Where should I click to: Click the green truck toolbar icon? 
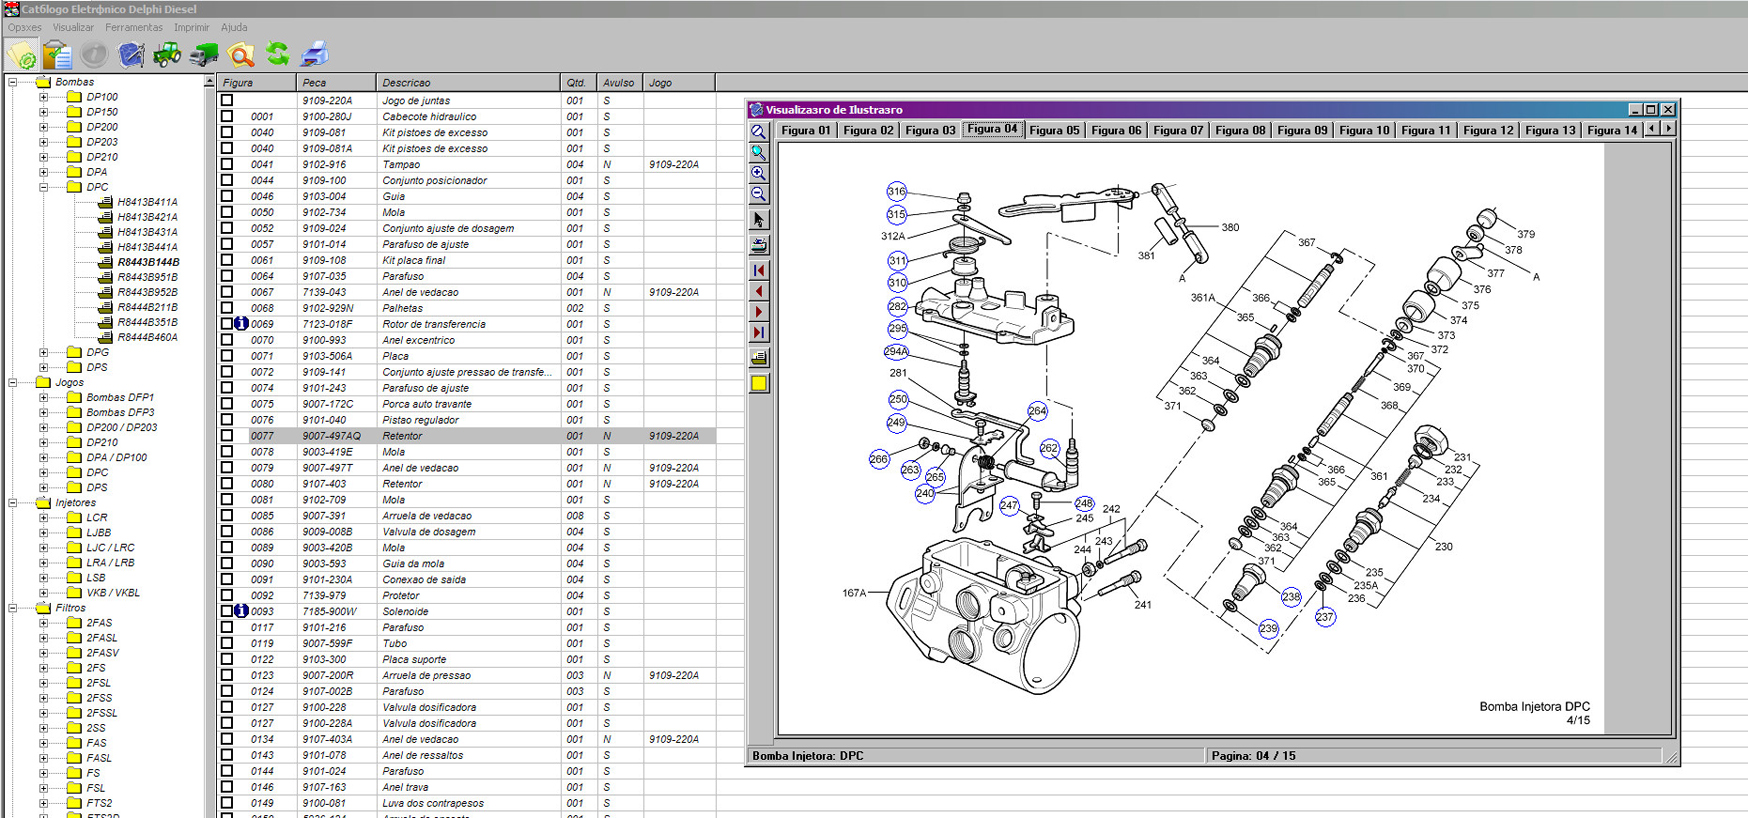coord(204,54)
